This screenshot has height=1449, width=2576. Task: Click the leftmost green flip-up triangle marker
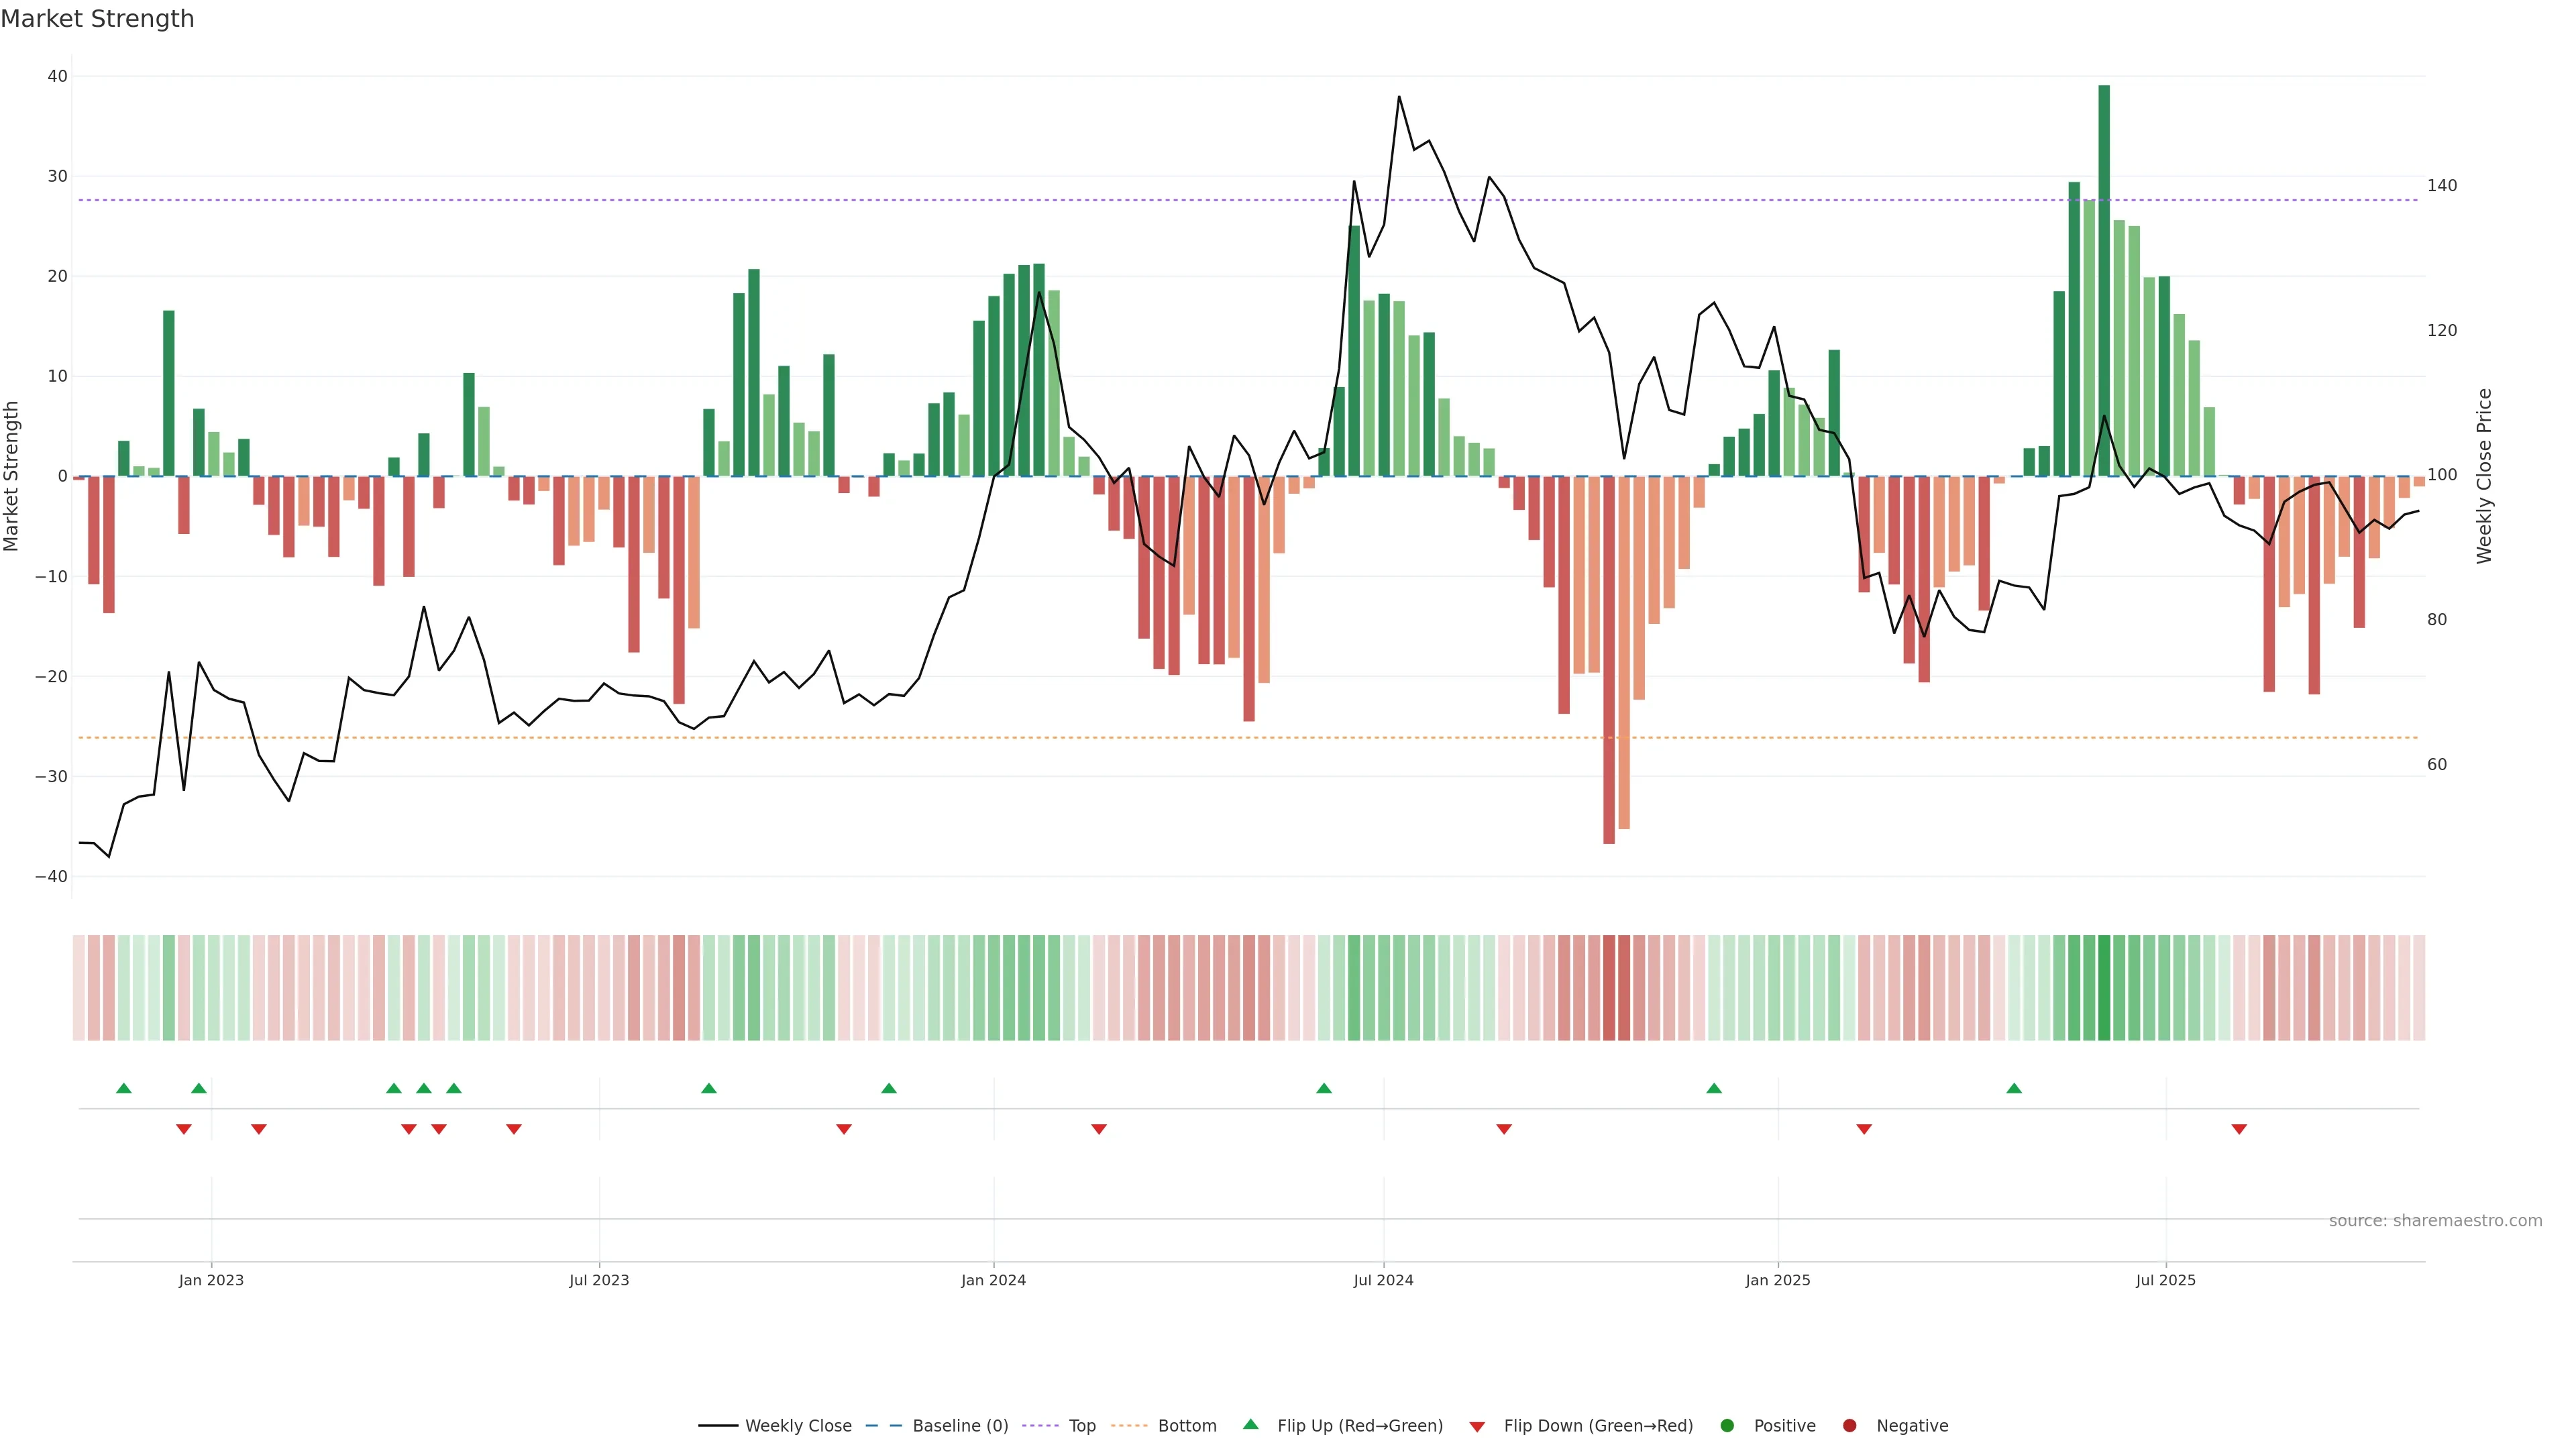[x=124, y=1088]
